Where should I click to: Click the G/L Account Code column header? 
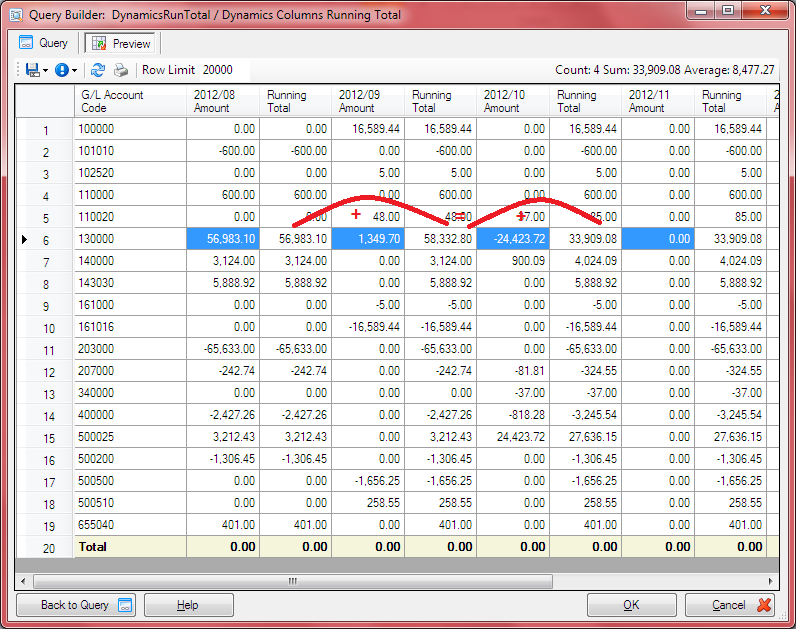click(x=130, y=101)
